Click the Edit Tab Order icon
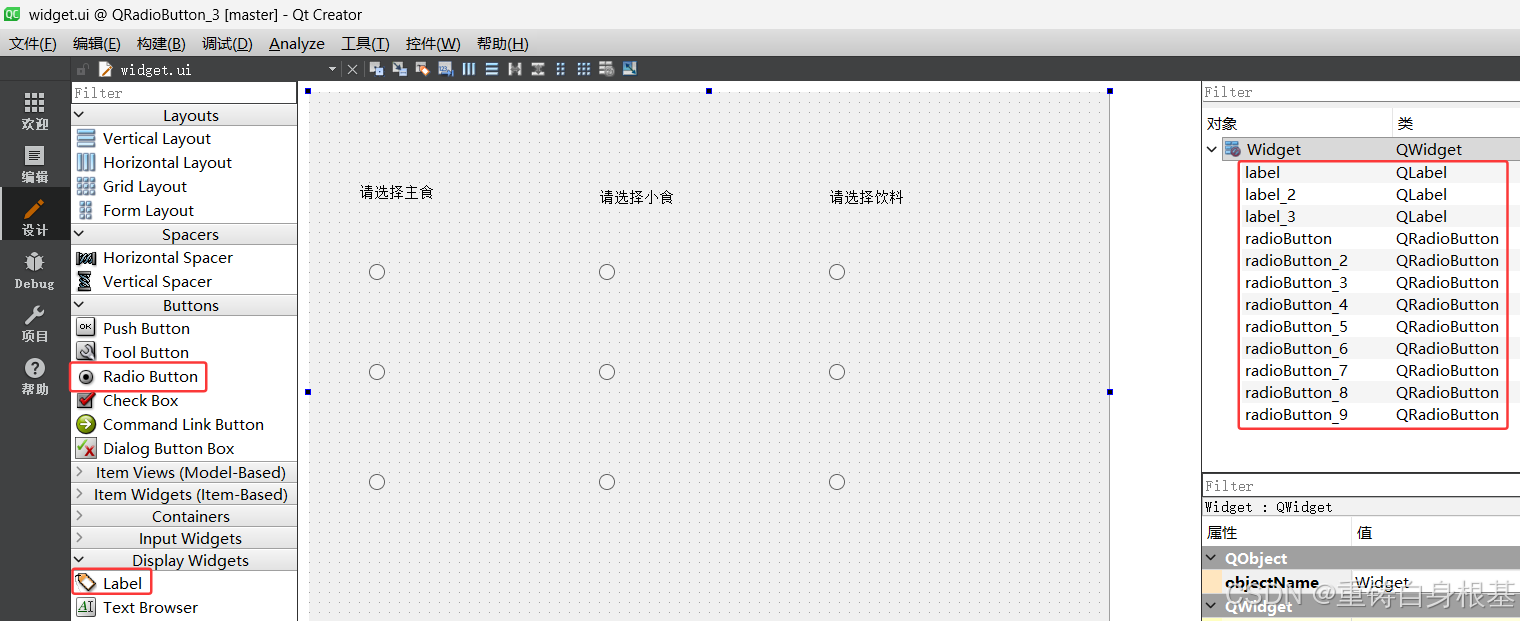This screenshot has width=1520, height=621. tap(445, 68)
